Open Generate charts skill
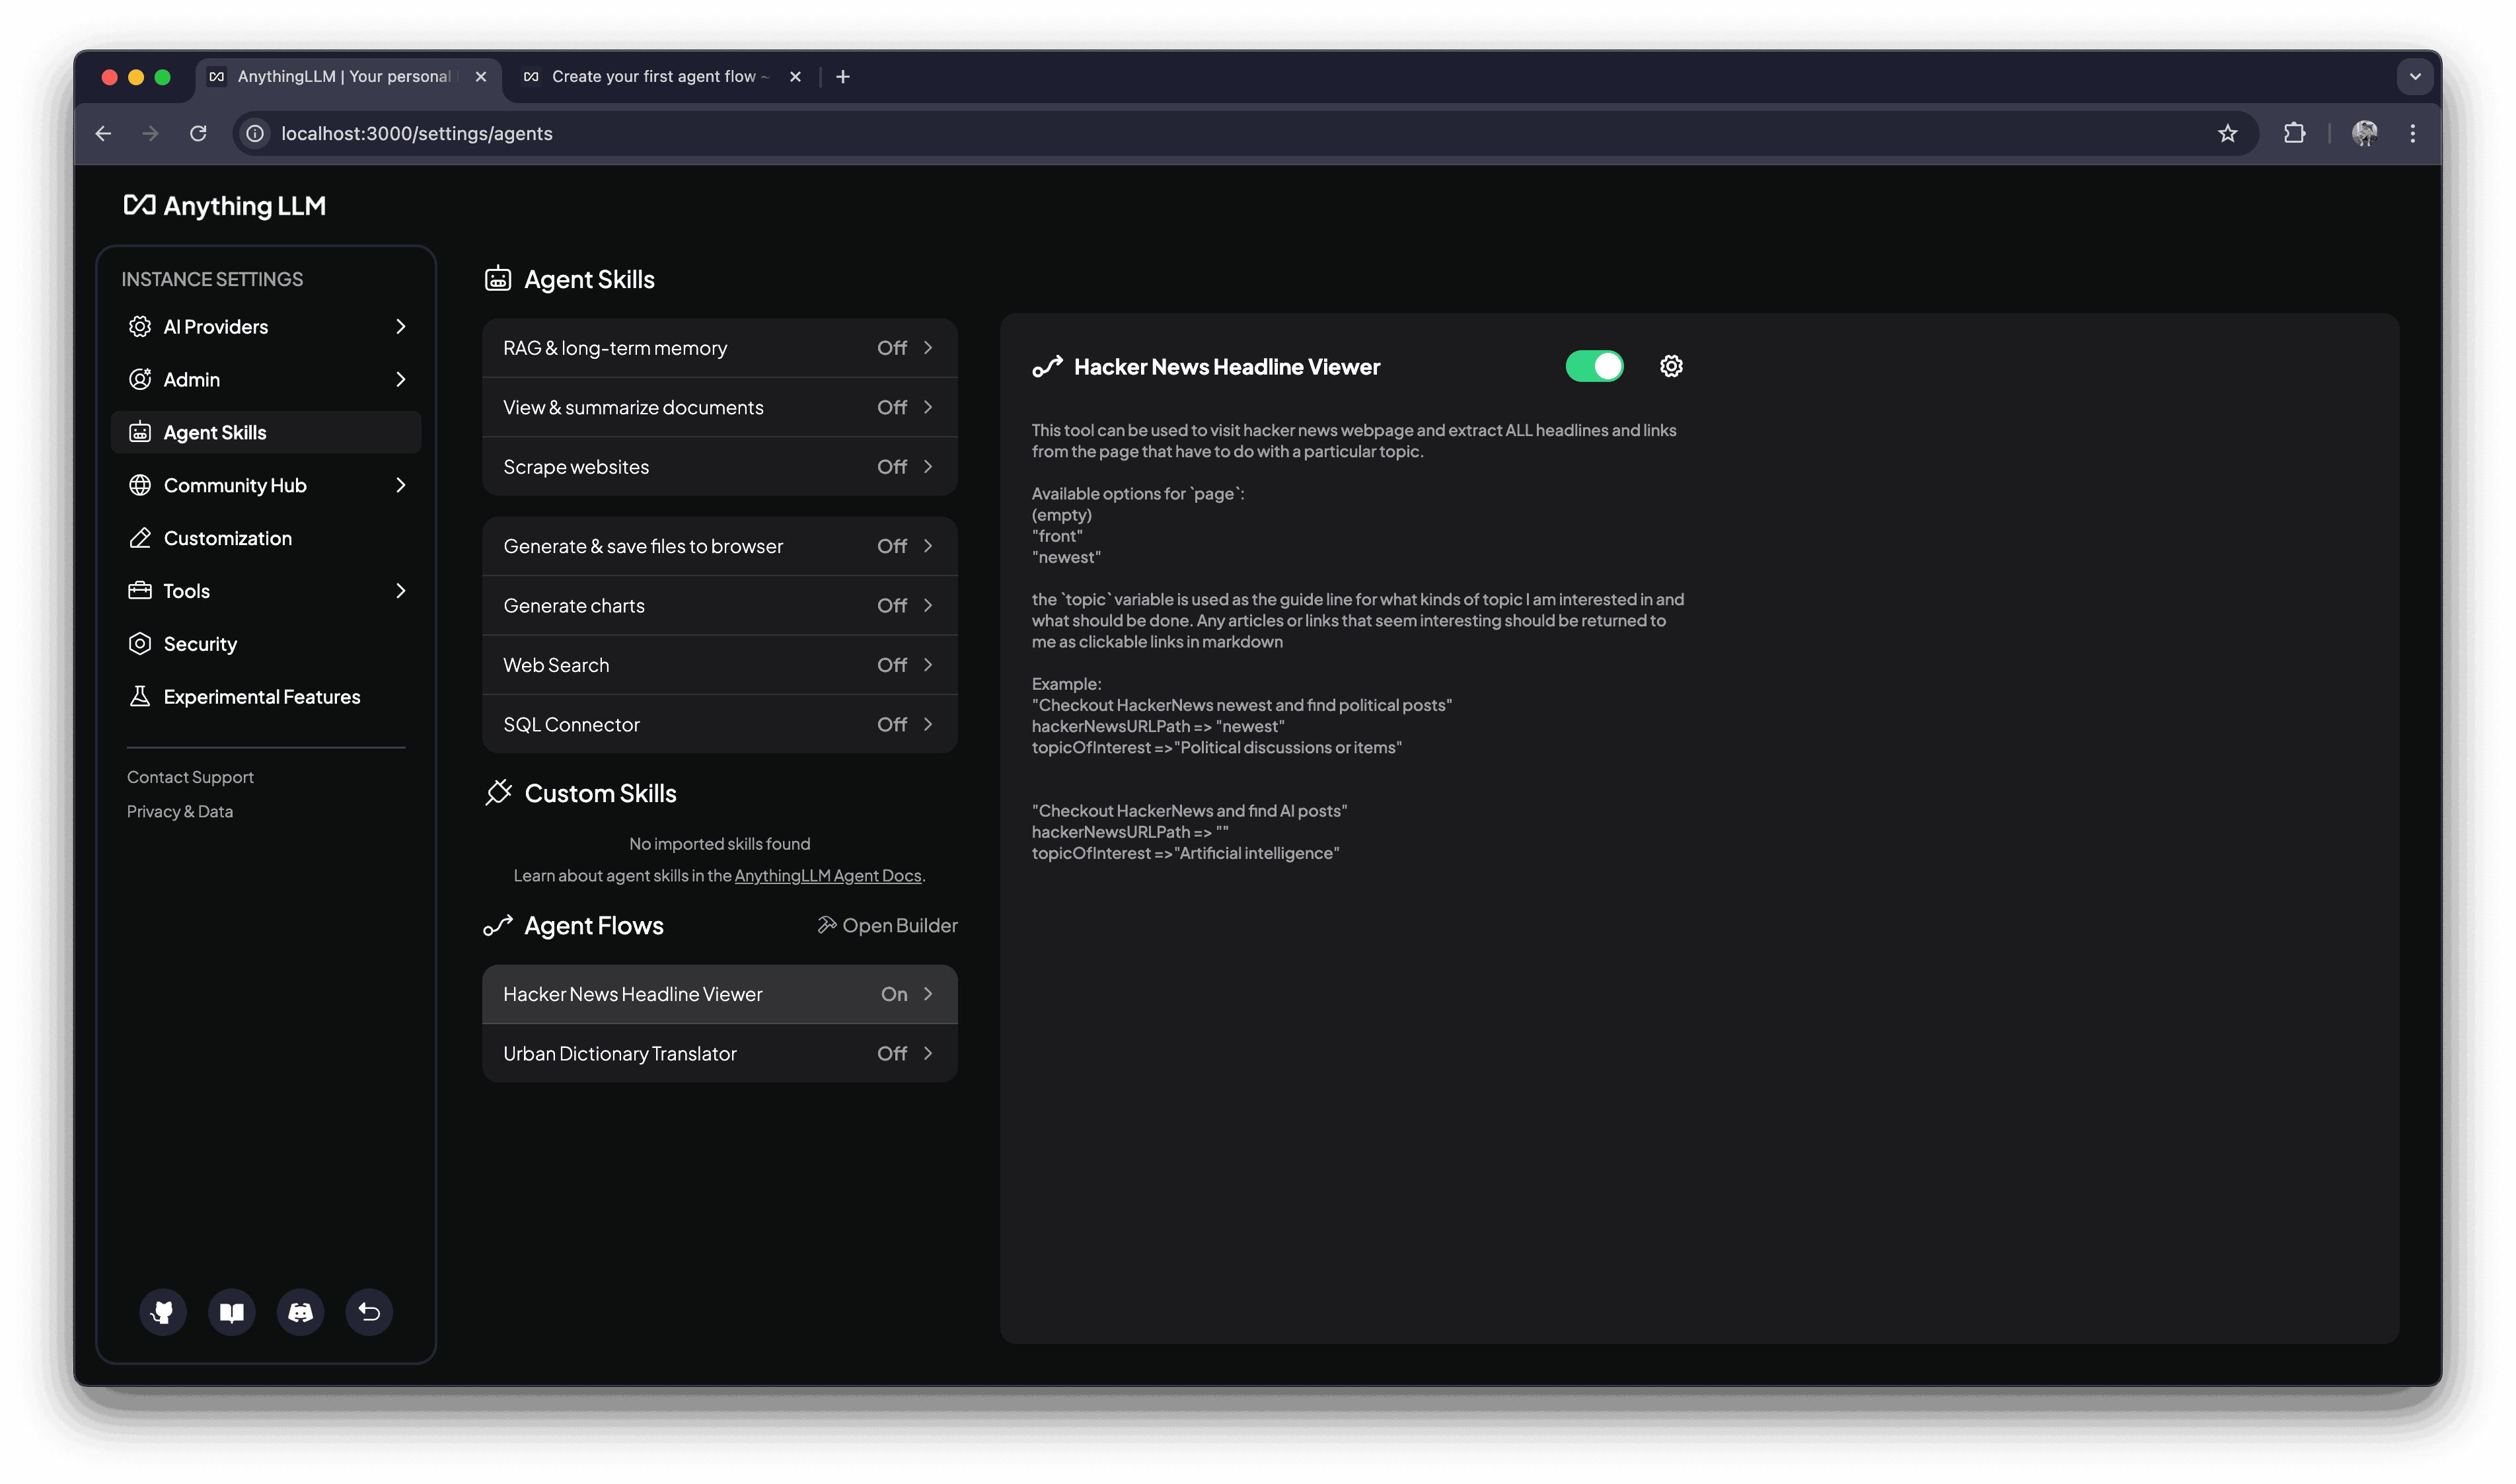Image resolution: width=2516 pixels, height=1484 pixels. click(x=719, y=605)
